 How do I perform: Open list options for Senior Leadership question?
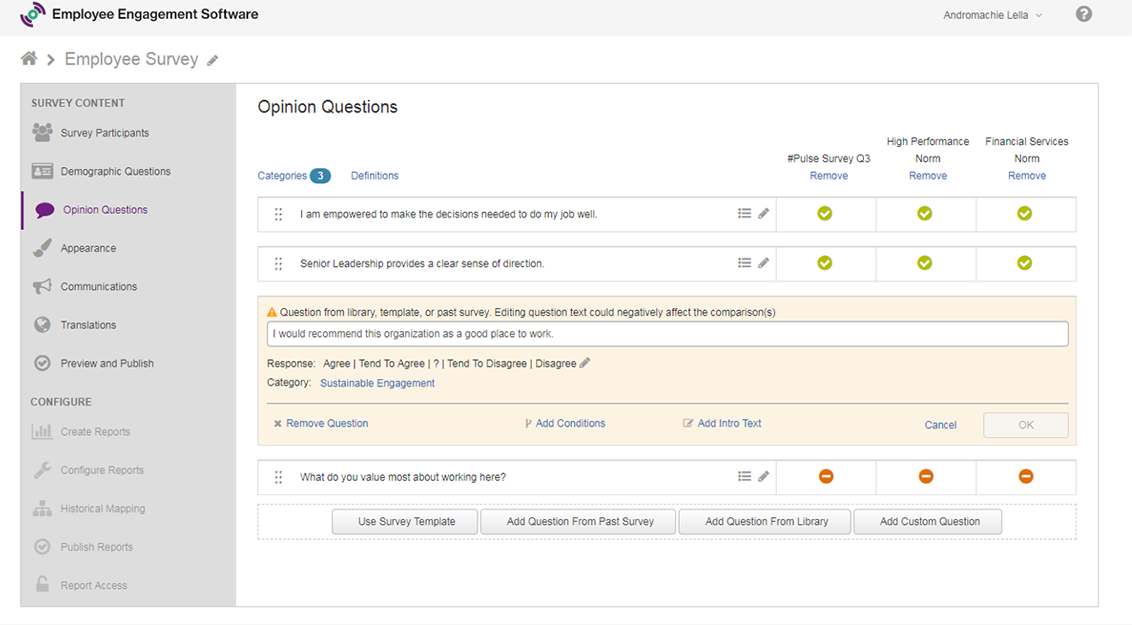click(x=744, y=263)
